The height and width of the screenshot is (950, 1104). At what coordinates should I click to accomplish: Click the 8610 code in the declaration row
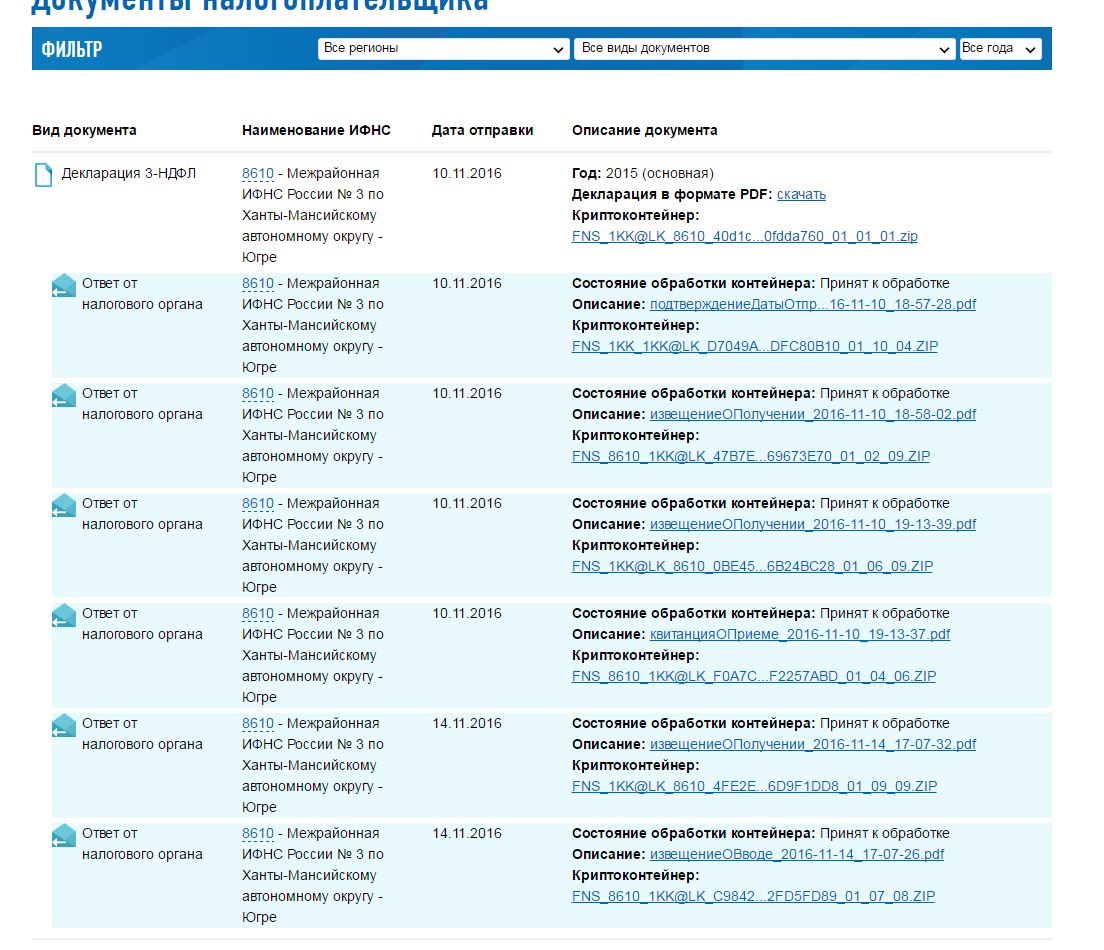click(257, 173)
